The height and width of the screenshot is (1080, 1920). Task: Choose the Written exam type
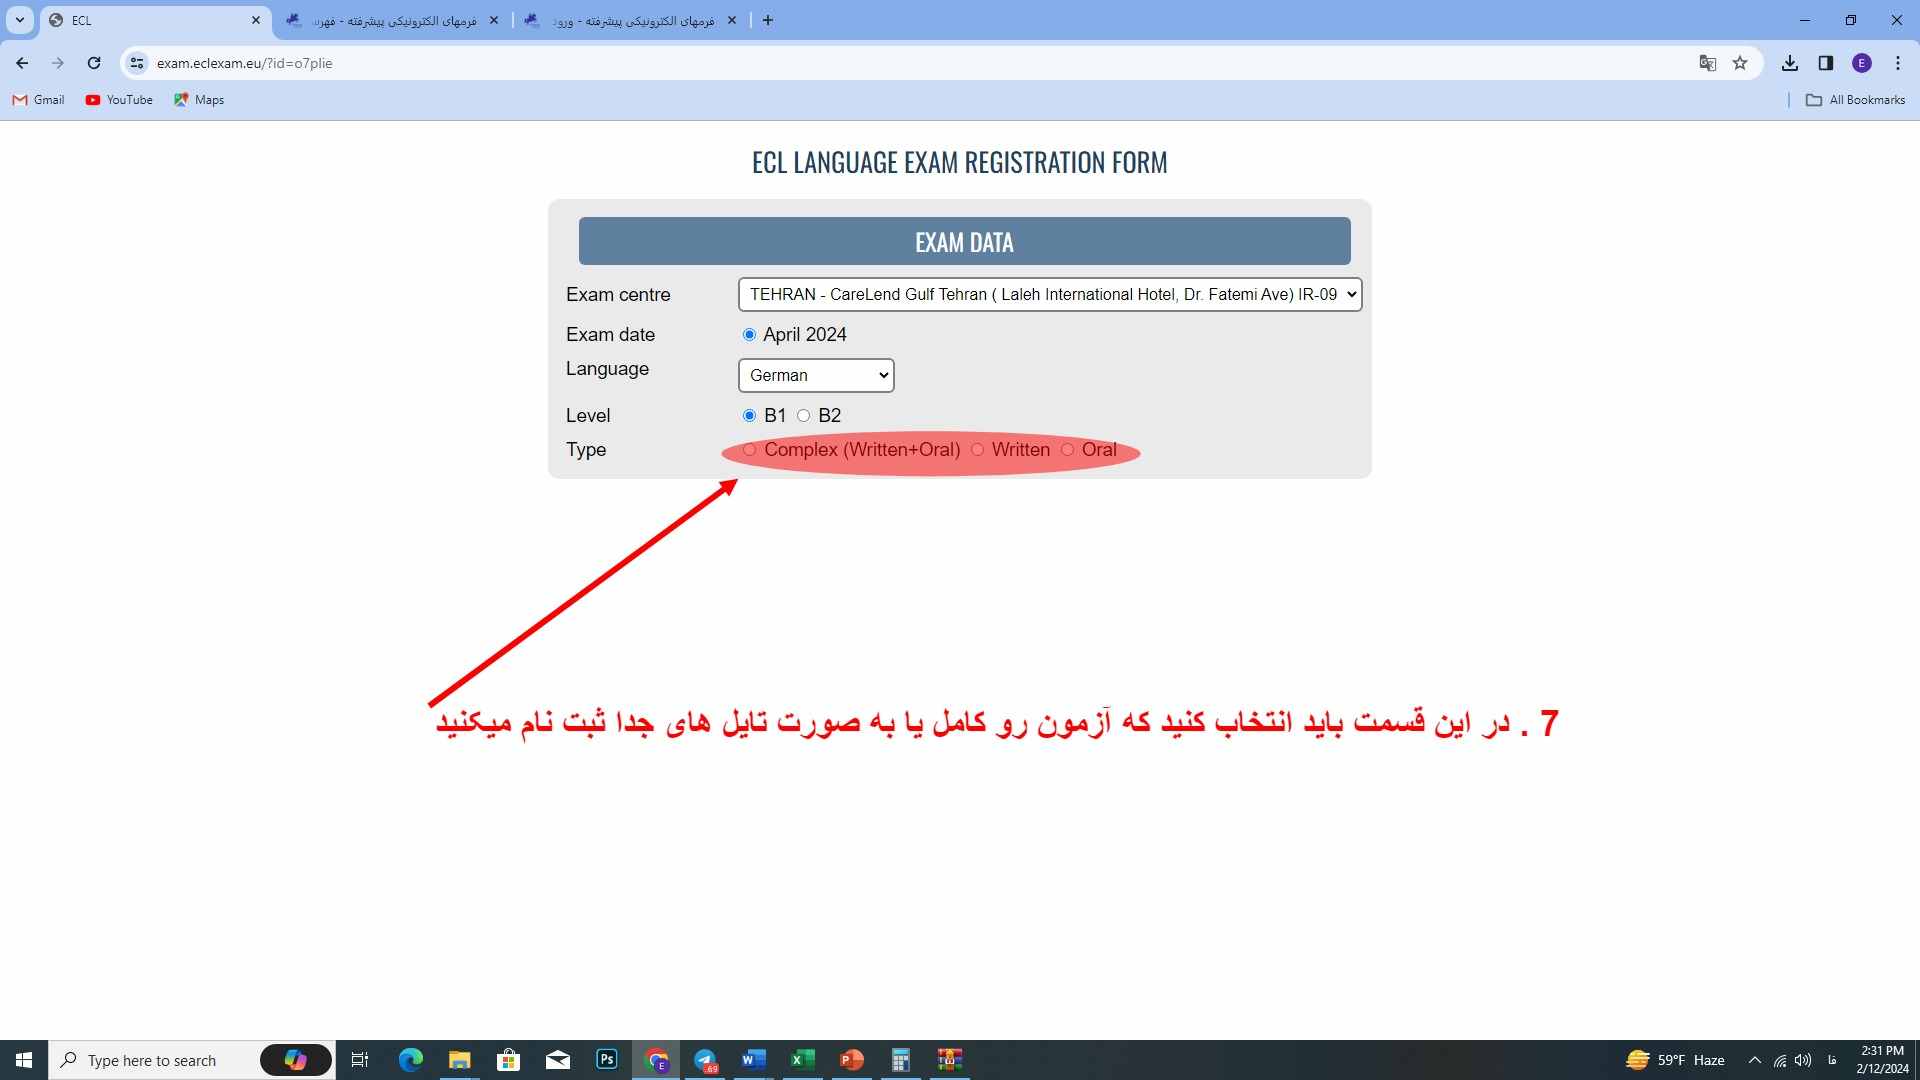click(978, 450)
